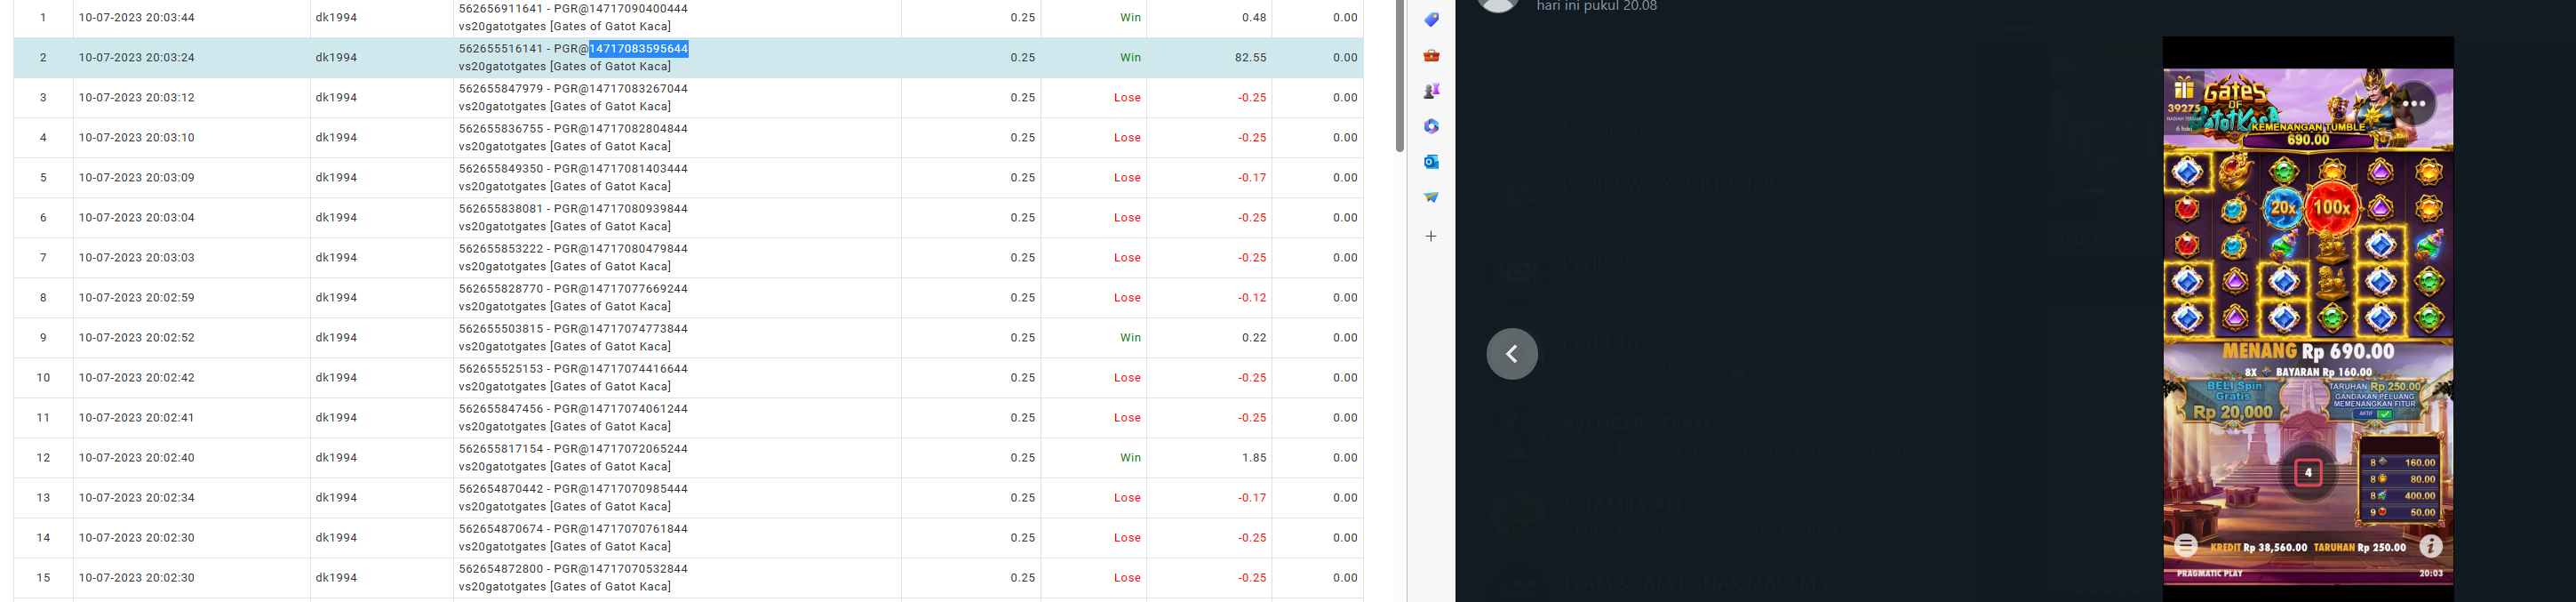The width and height of the screenshot is (2576, 602).
Task: Click transaction 562656911641 - PGR@14717090400444
Action: coord(573,8)
